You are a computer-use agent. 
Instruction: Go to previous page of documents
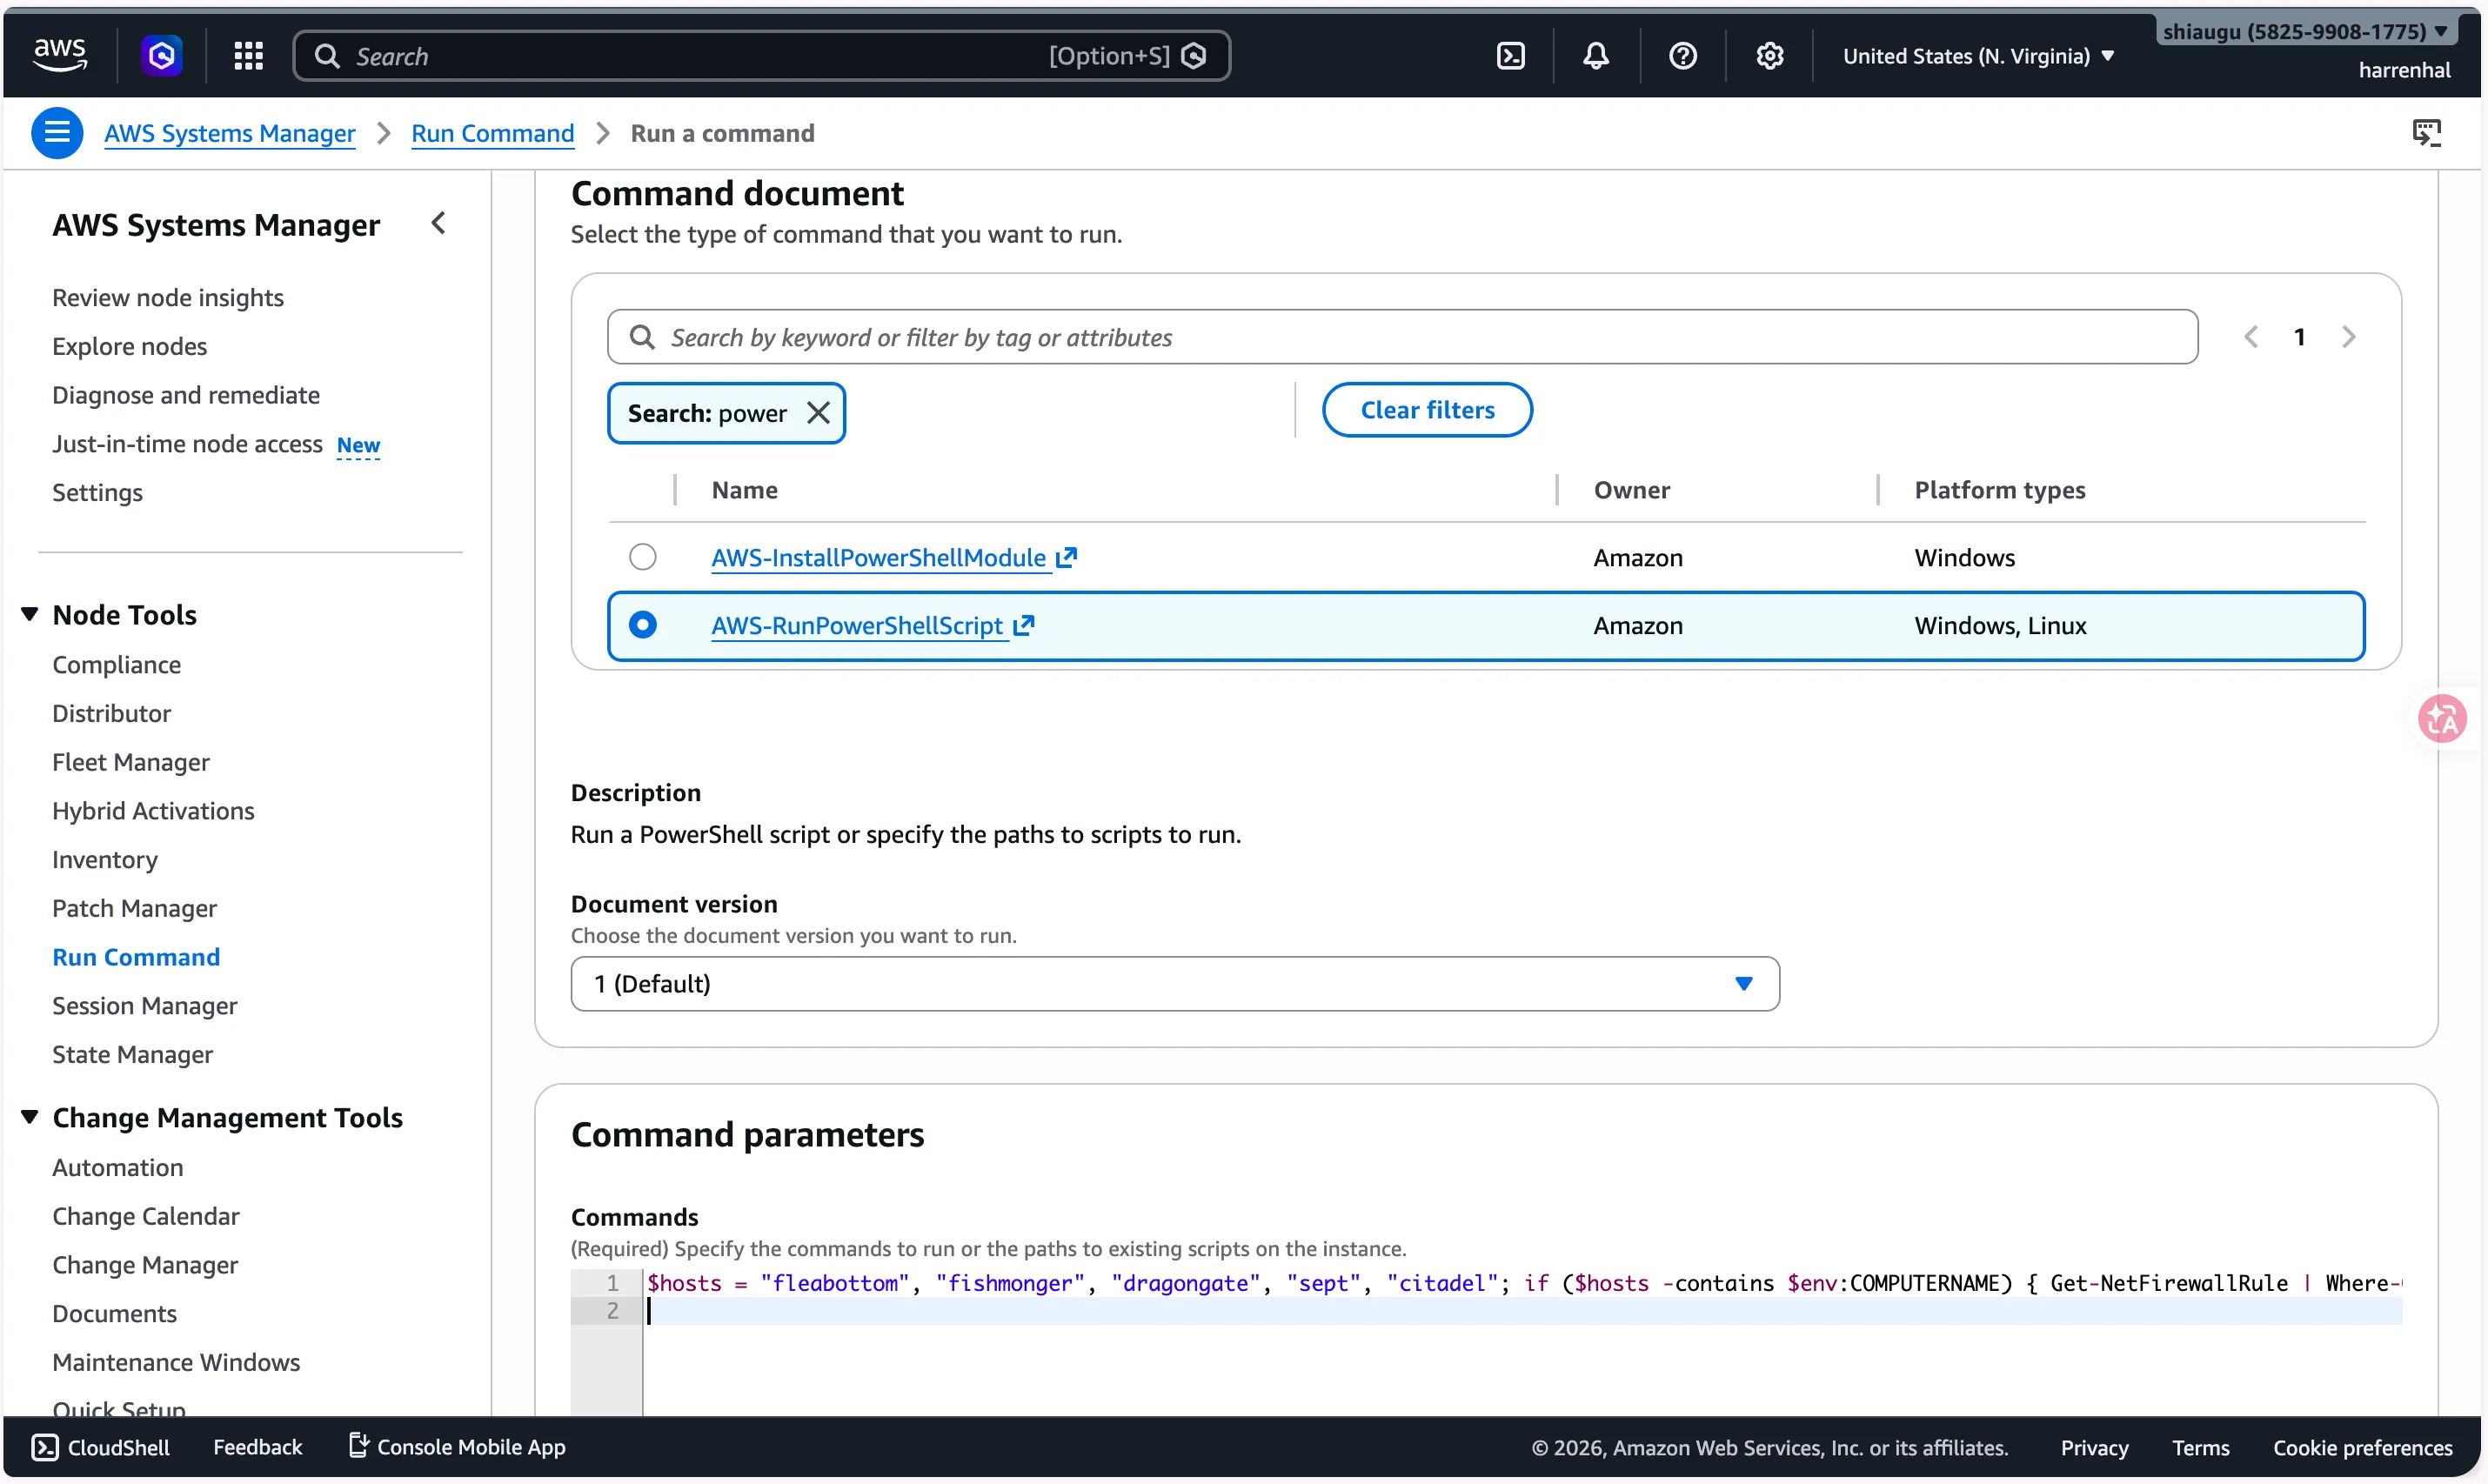tap(2251, 337)
